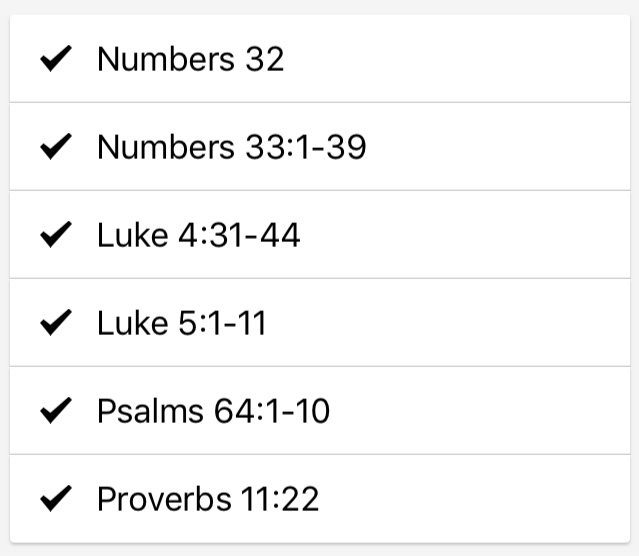This screenshot has height=556, width=639.
Task: Tap the Psalms 64:1-10 checkmark icon
Action: [55, 411]
